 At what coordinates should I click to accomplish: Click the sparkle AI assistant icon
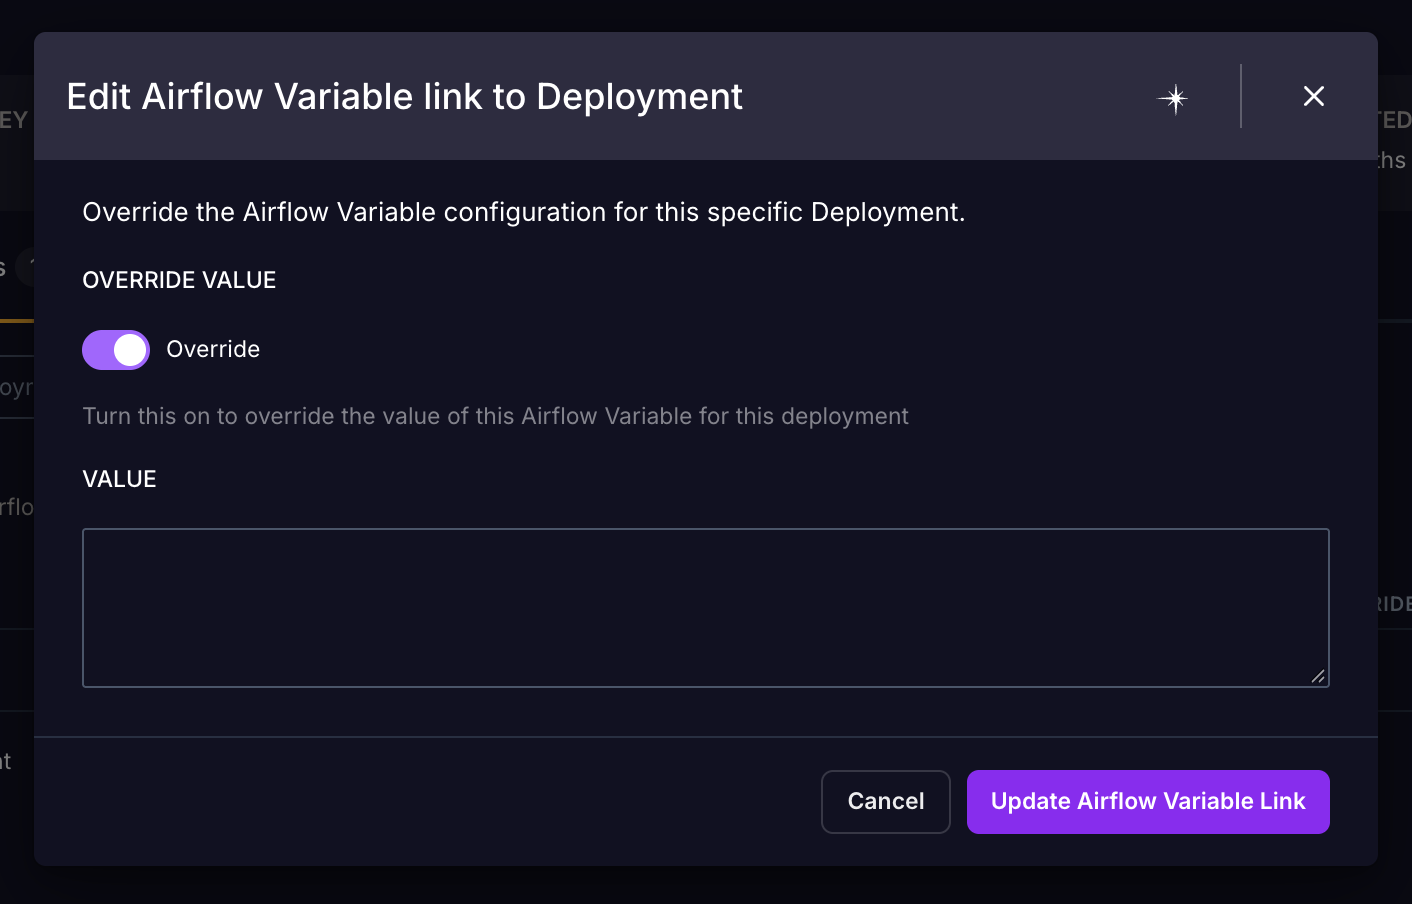point(1175,98)
